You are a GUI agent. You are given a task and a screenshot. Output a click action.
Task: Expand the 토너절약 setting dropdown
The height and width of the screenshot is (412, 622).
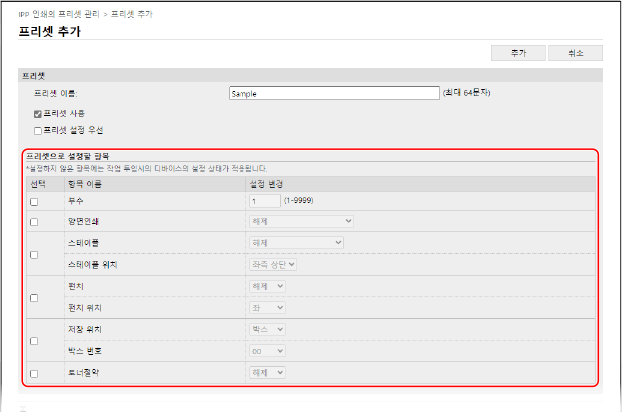click(267, 373)
